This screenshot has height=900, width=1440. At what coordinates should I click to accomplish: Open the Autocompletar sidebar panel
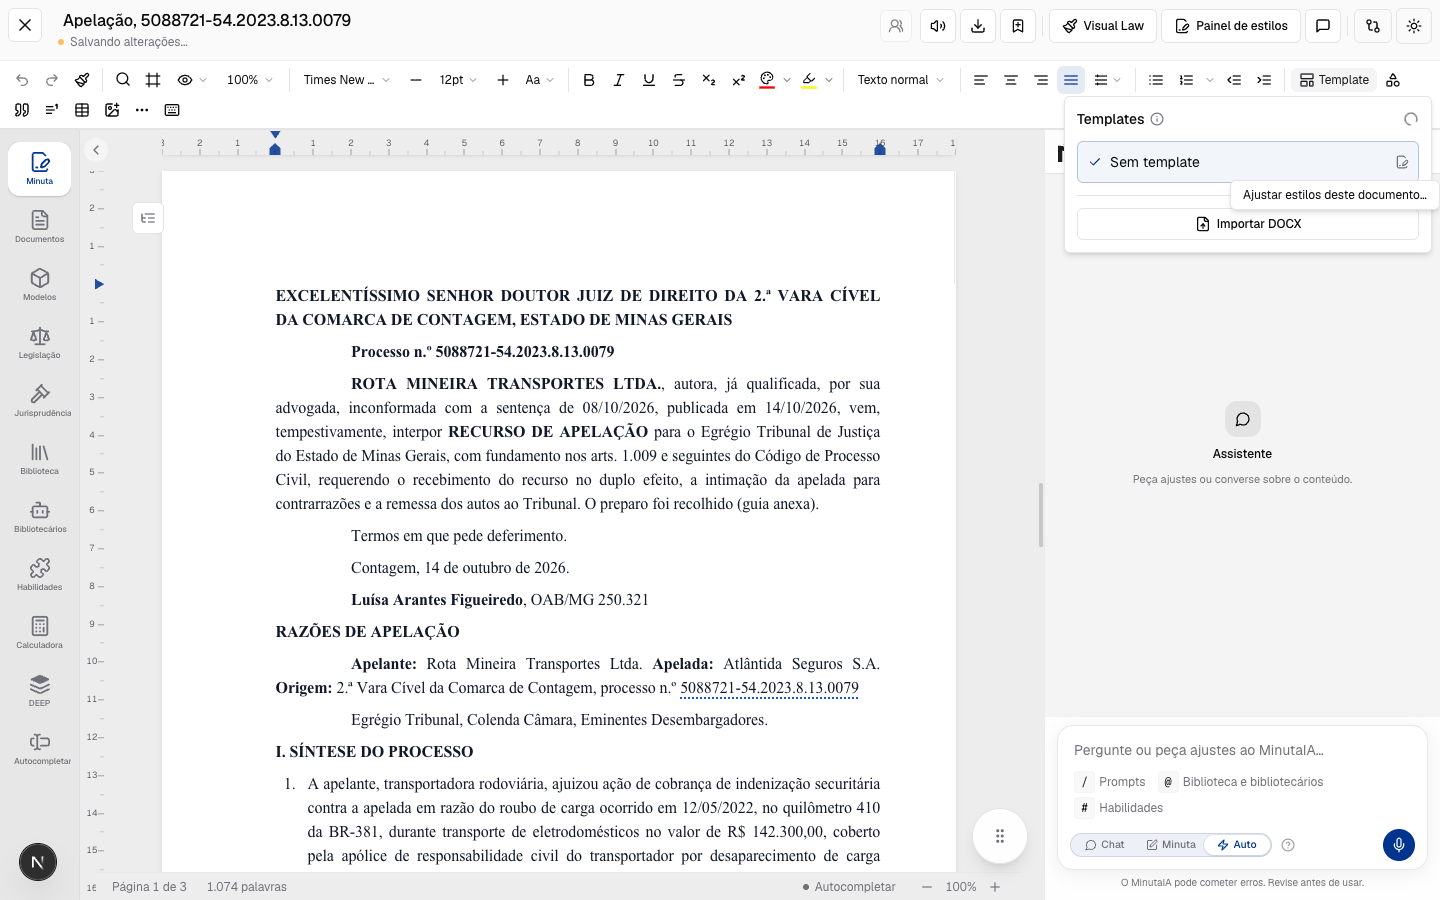coord(40,749)
